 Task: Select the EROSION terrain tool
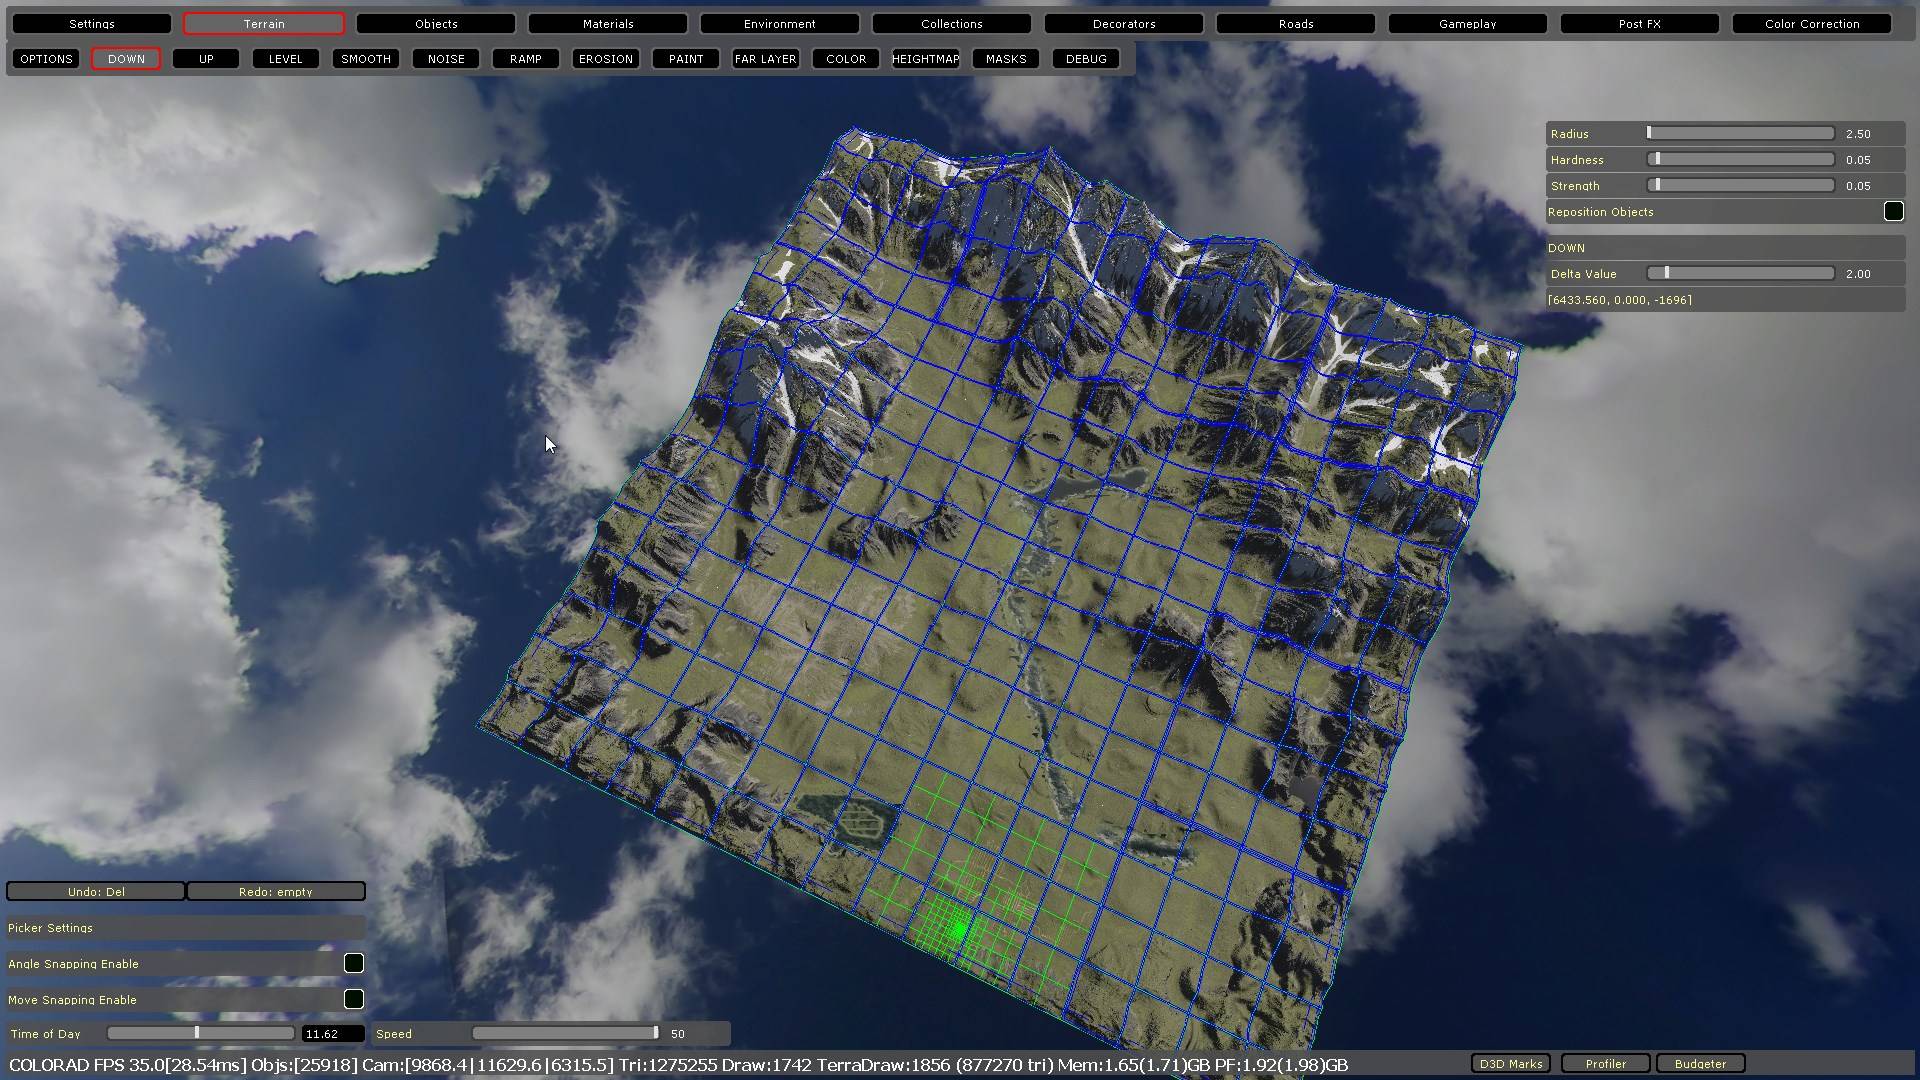coord(606,59)
